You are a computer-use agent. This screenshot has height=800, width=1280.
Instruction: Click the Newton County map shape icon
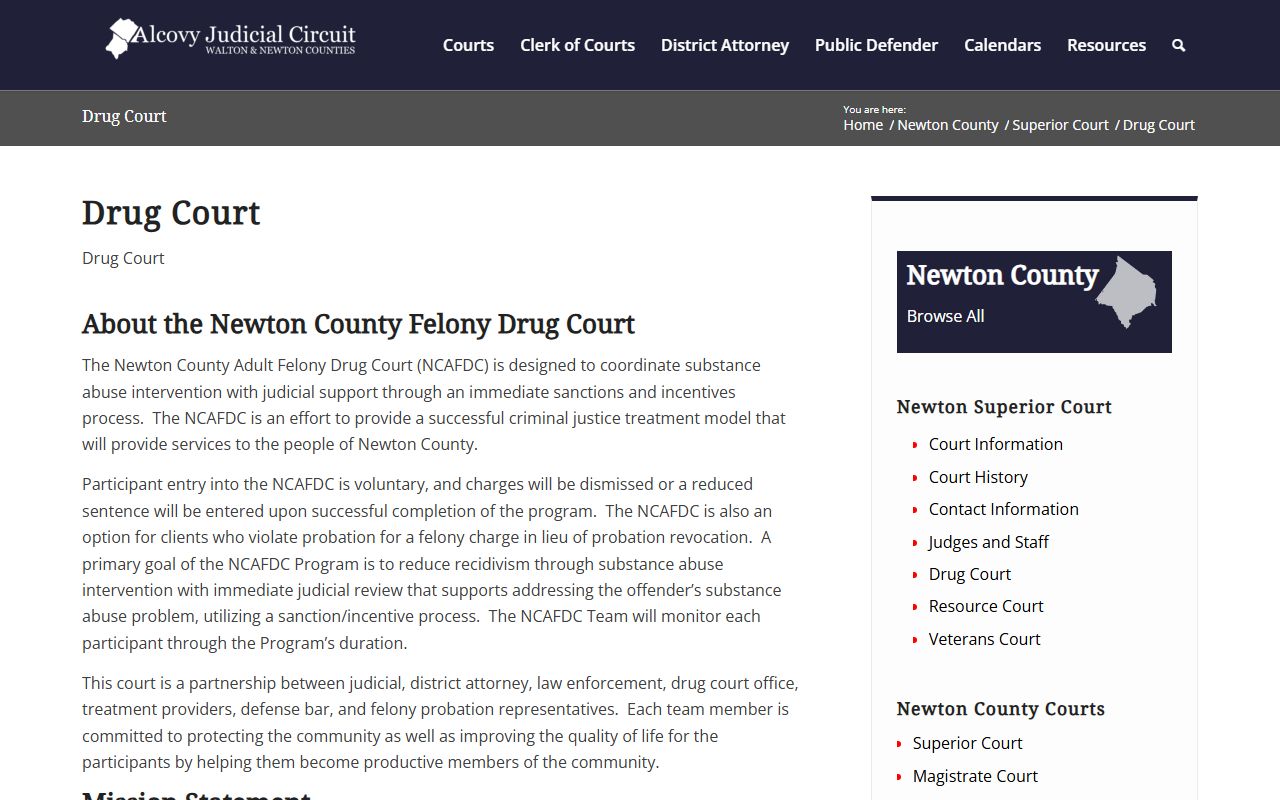1126,293
